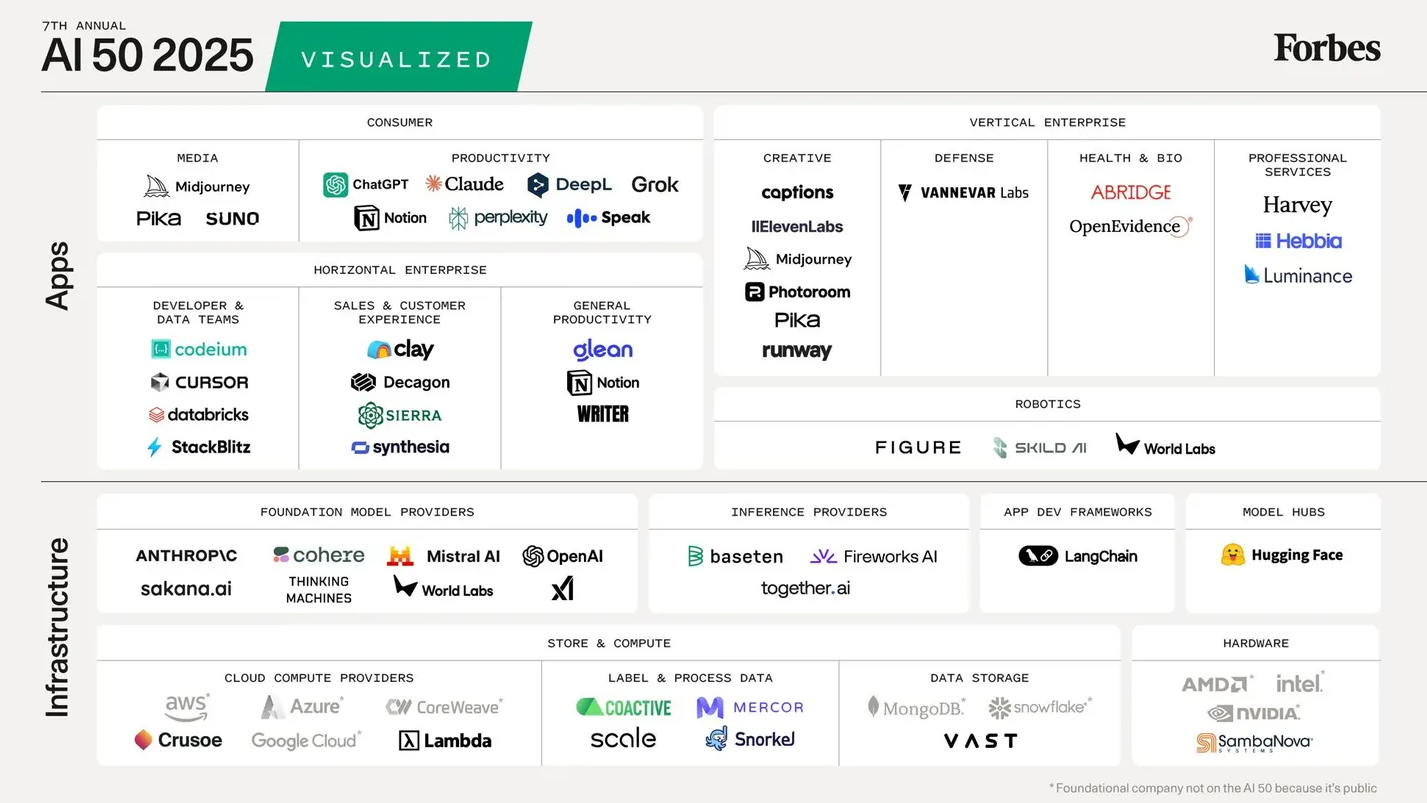
Task: Click the Crusoe logo
Action: (x=178, y=740)
